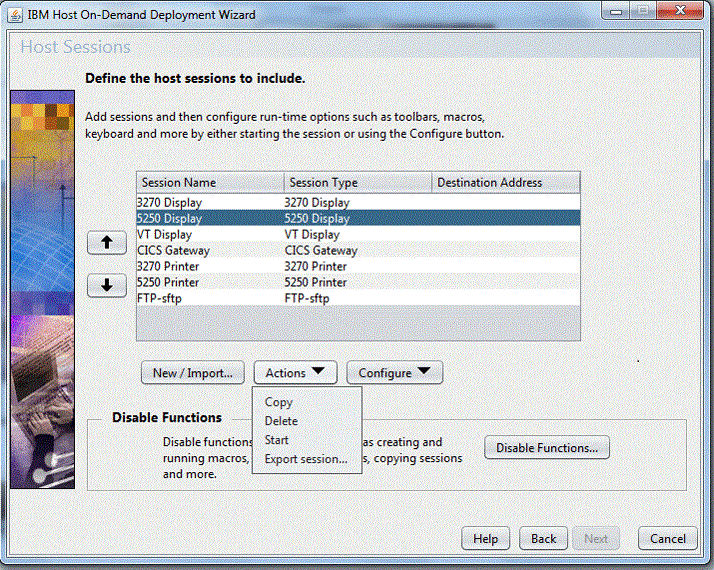
Task: Open the Actions dropdown button
Action: pyautogui.click(x=295, y=372)
